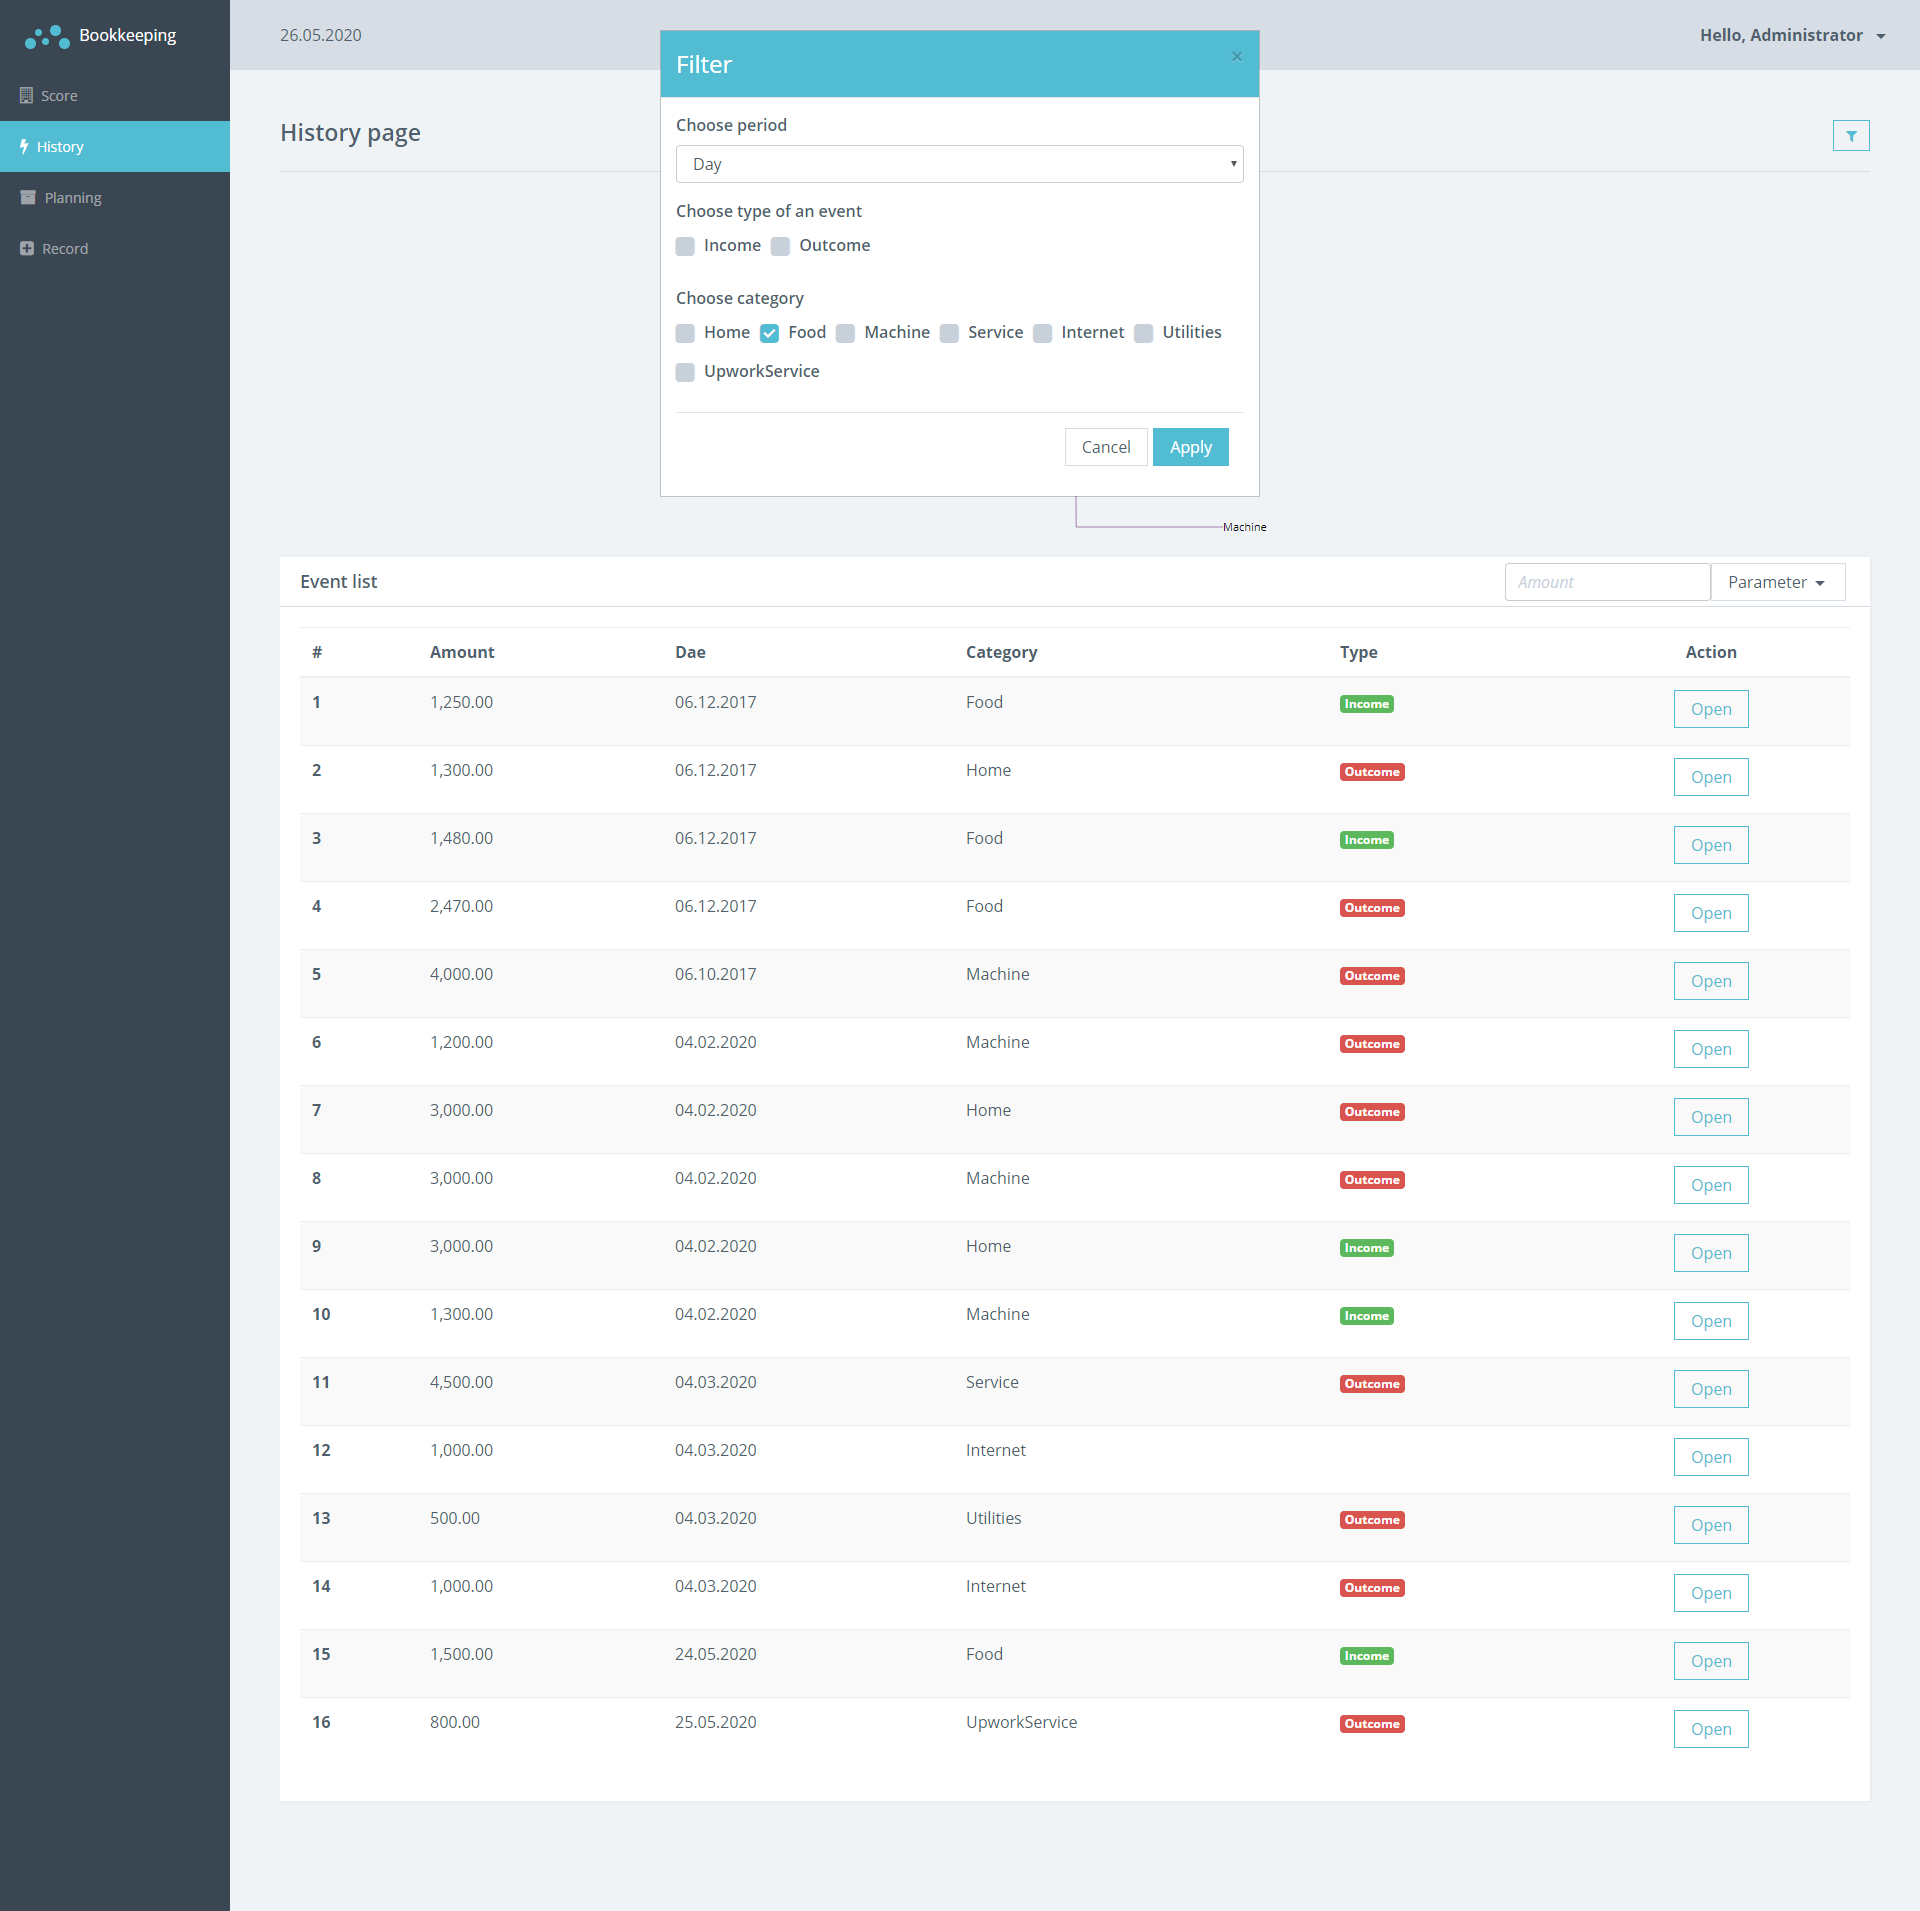Enable the UpworkService category checkbox
The width and height of the screenshot is (1920, 1911).
[x=685, y=373]
